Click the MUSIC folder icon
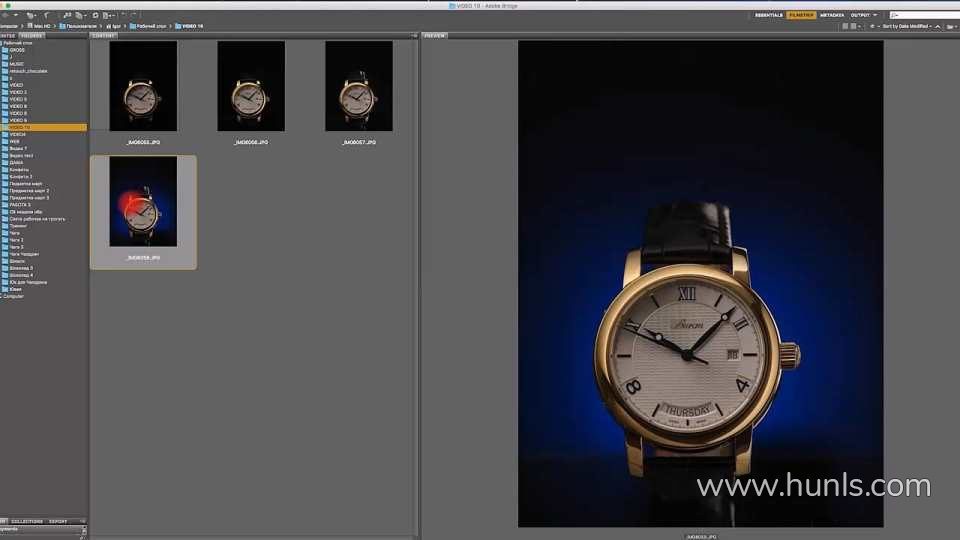 5,64
